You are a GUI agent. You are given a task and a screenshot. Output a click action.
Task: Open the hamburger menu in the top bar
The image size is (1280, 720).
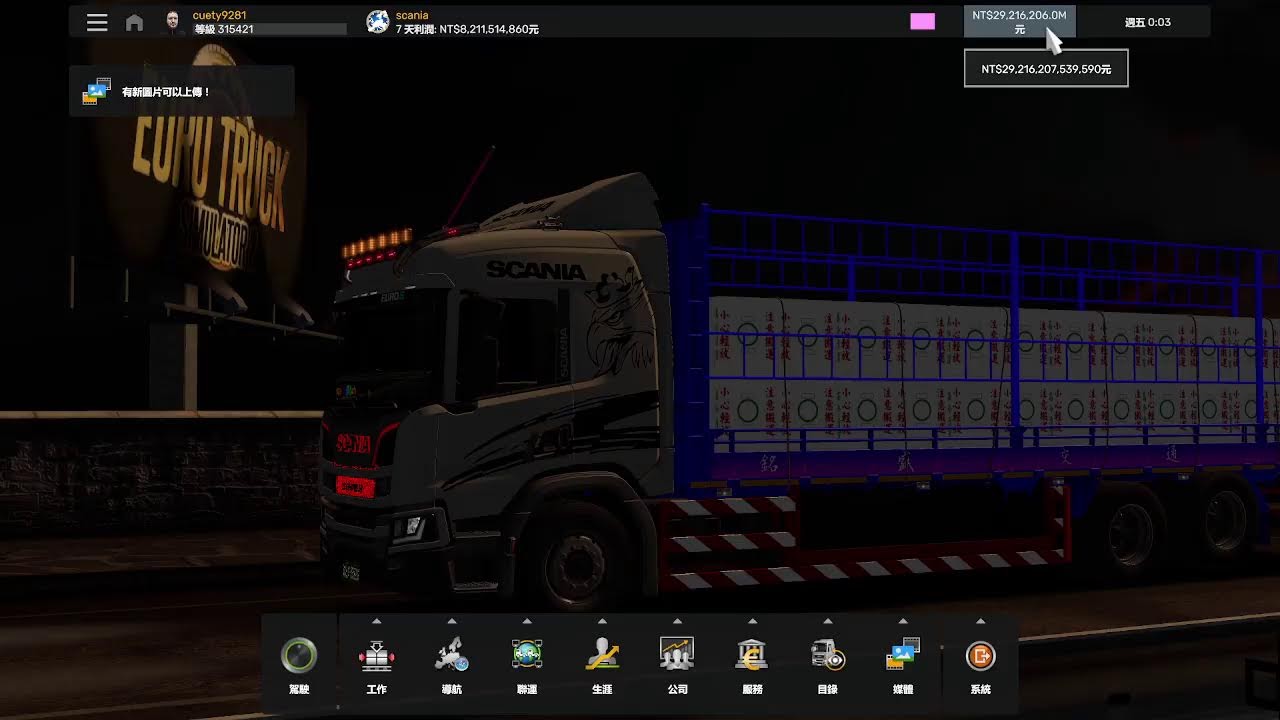point(97,22)
